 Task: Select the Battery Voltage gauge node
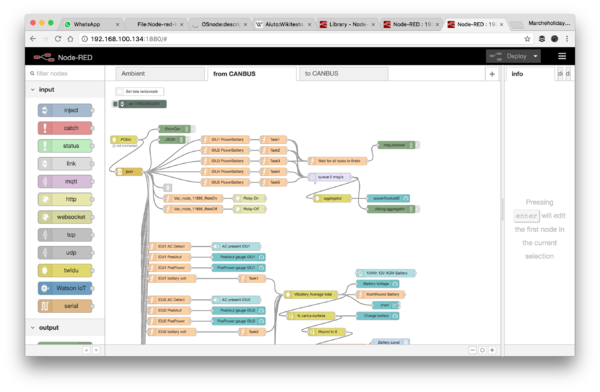(378, 284)
